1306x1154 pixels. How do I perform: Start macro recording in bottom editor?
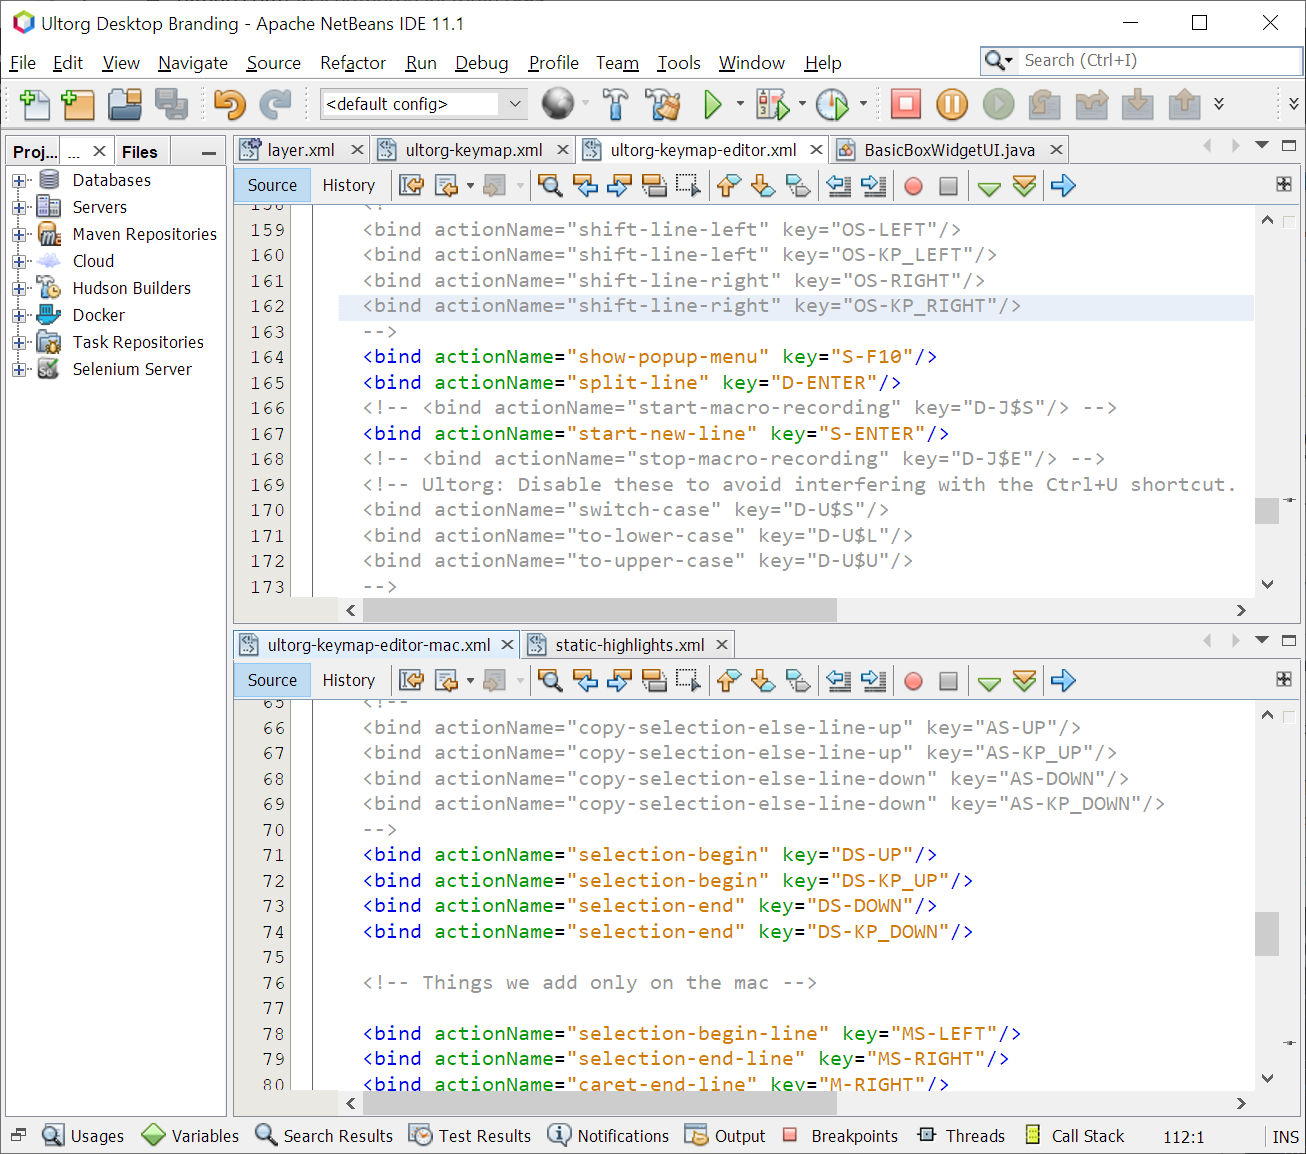click(x=913, y=681)
